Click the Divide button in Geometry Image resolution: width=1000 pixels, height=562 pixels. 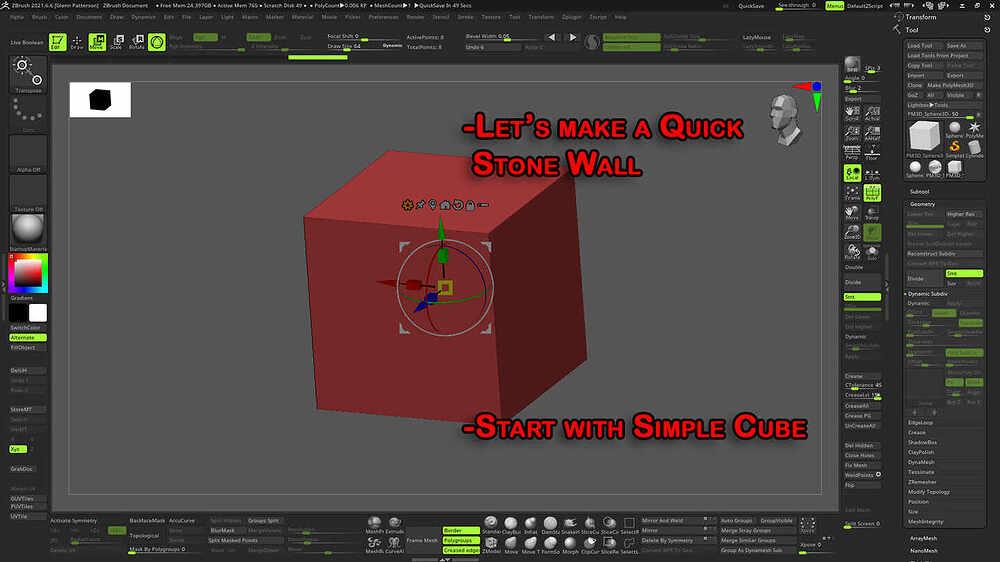(x=925, y=279)
